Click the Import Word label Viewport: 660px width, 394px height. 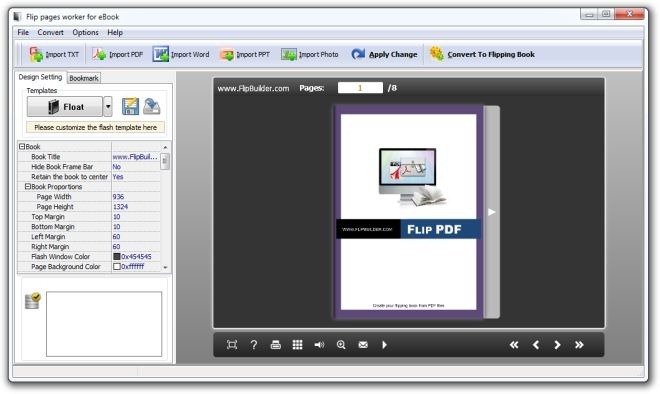[190, 55]
